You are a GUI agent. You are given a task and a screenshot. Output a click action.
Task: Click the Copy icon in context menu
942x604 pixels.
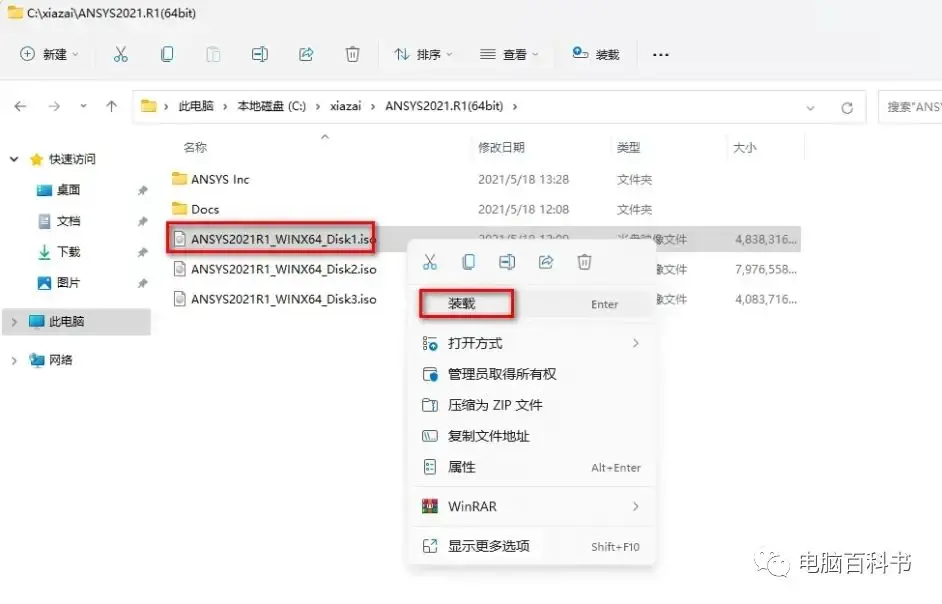click(469, 262)
